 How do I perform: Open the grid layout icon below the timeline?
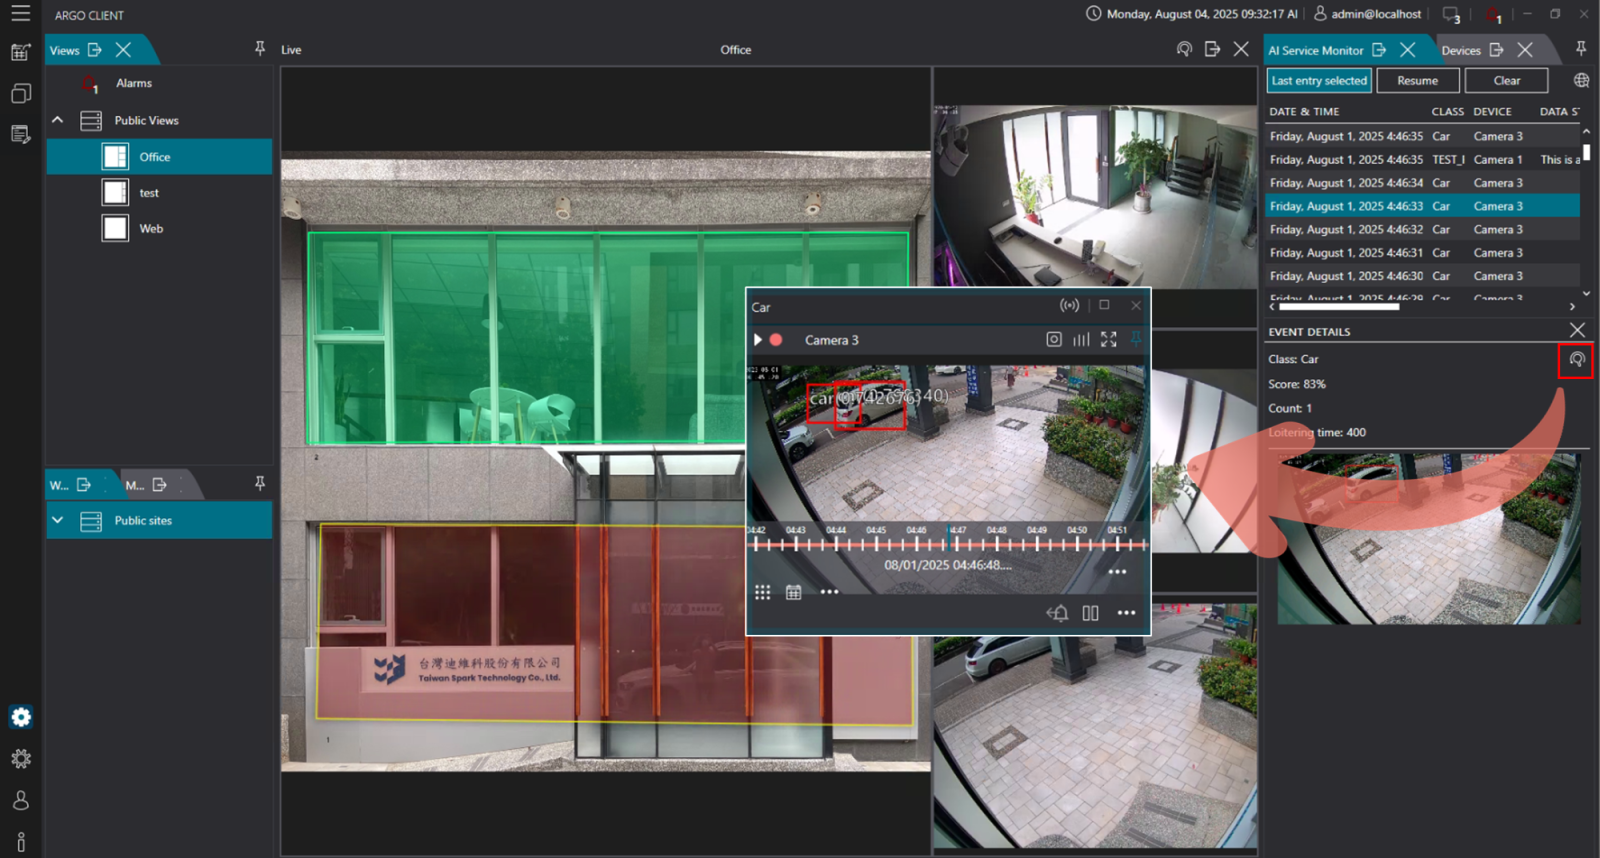pyautogui.click(x=762, y=592)
